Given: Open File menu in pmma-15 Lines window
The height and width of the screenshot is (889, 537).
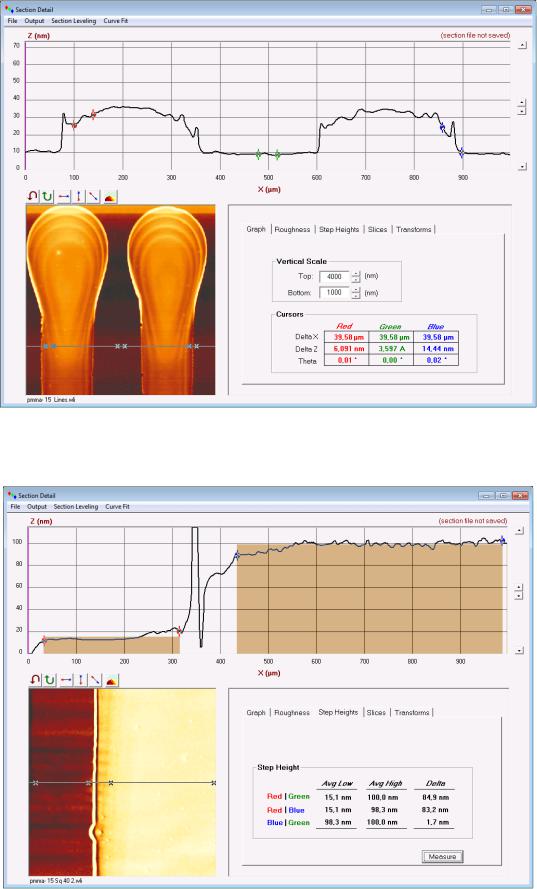Looking at the screenshot, I should point(12,21).
